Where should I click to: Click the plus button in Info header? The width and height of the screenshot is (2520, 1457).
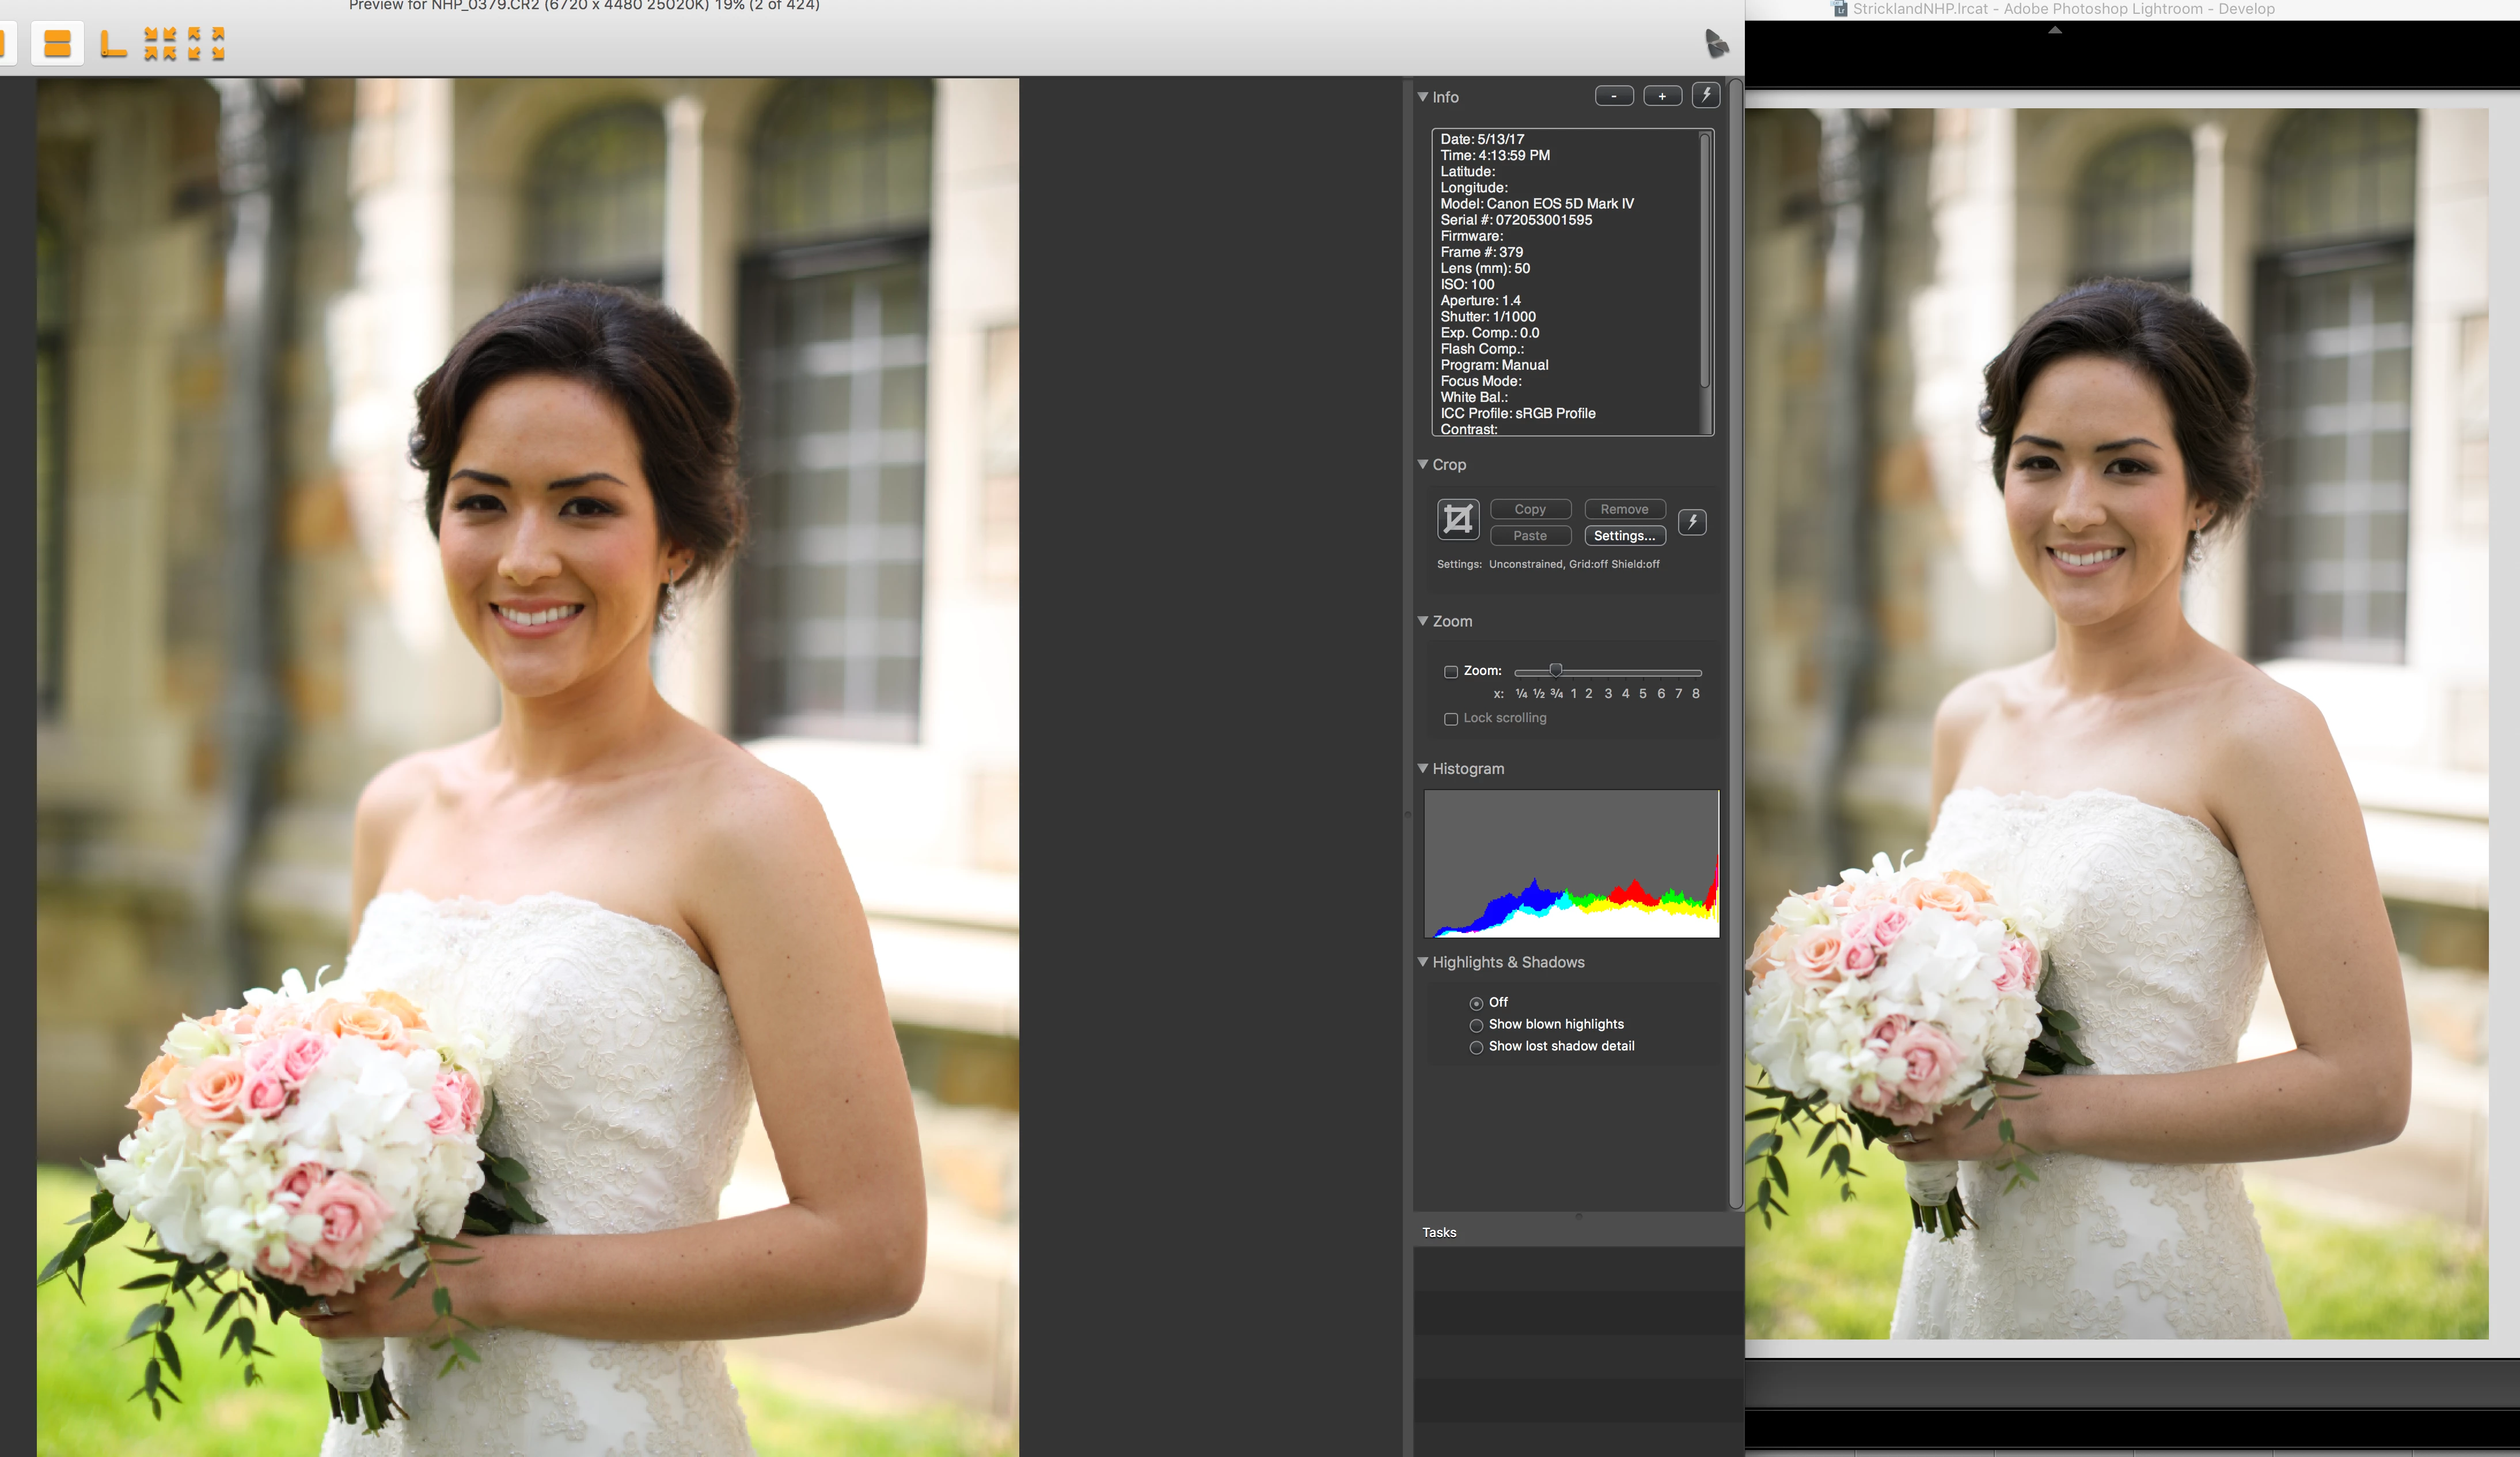pos(1662,96)
